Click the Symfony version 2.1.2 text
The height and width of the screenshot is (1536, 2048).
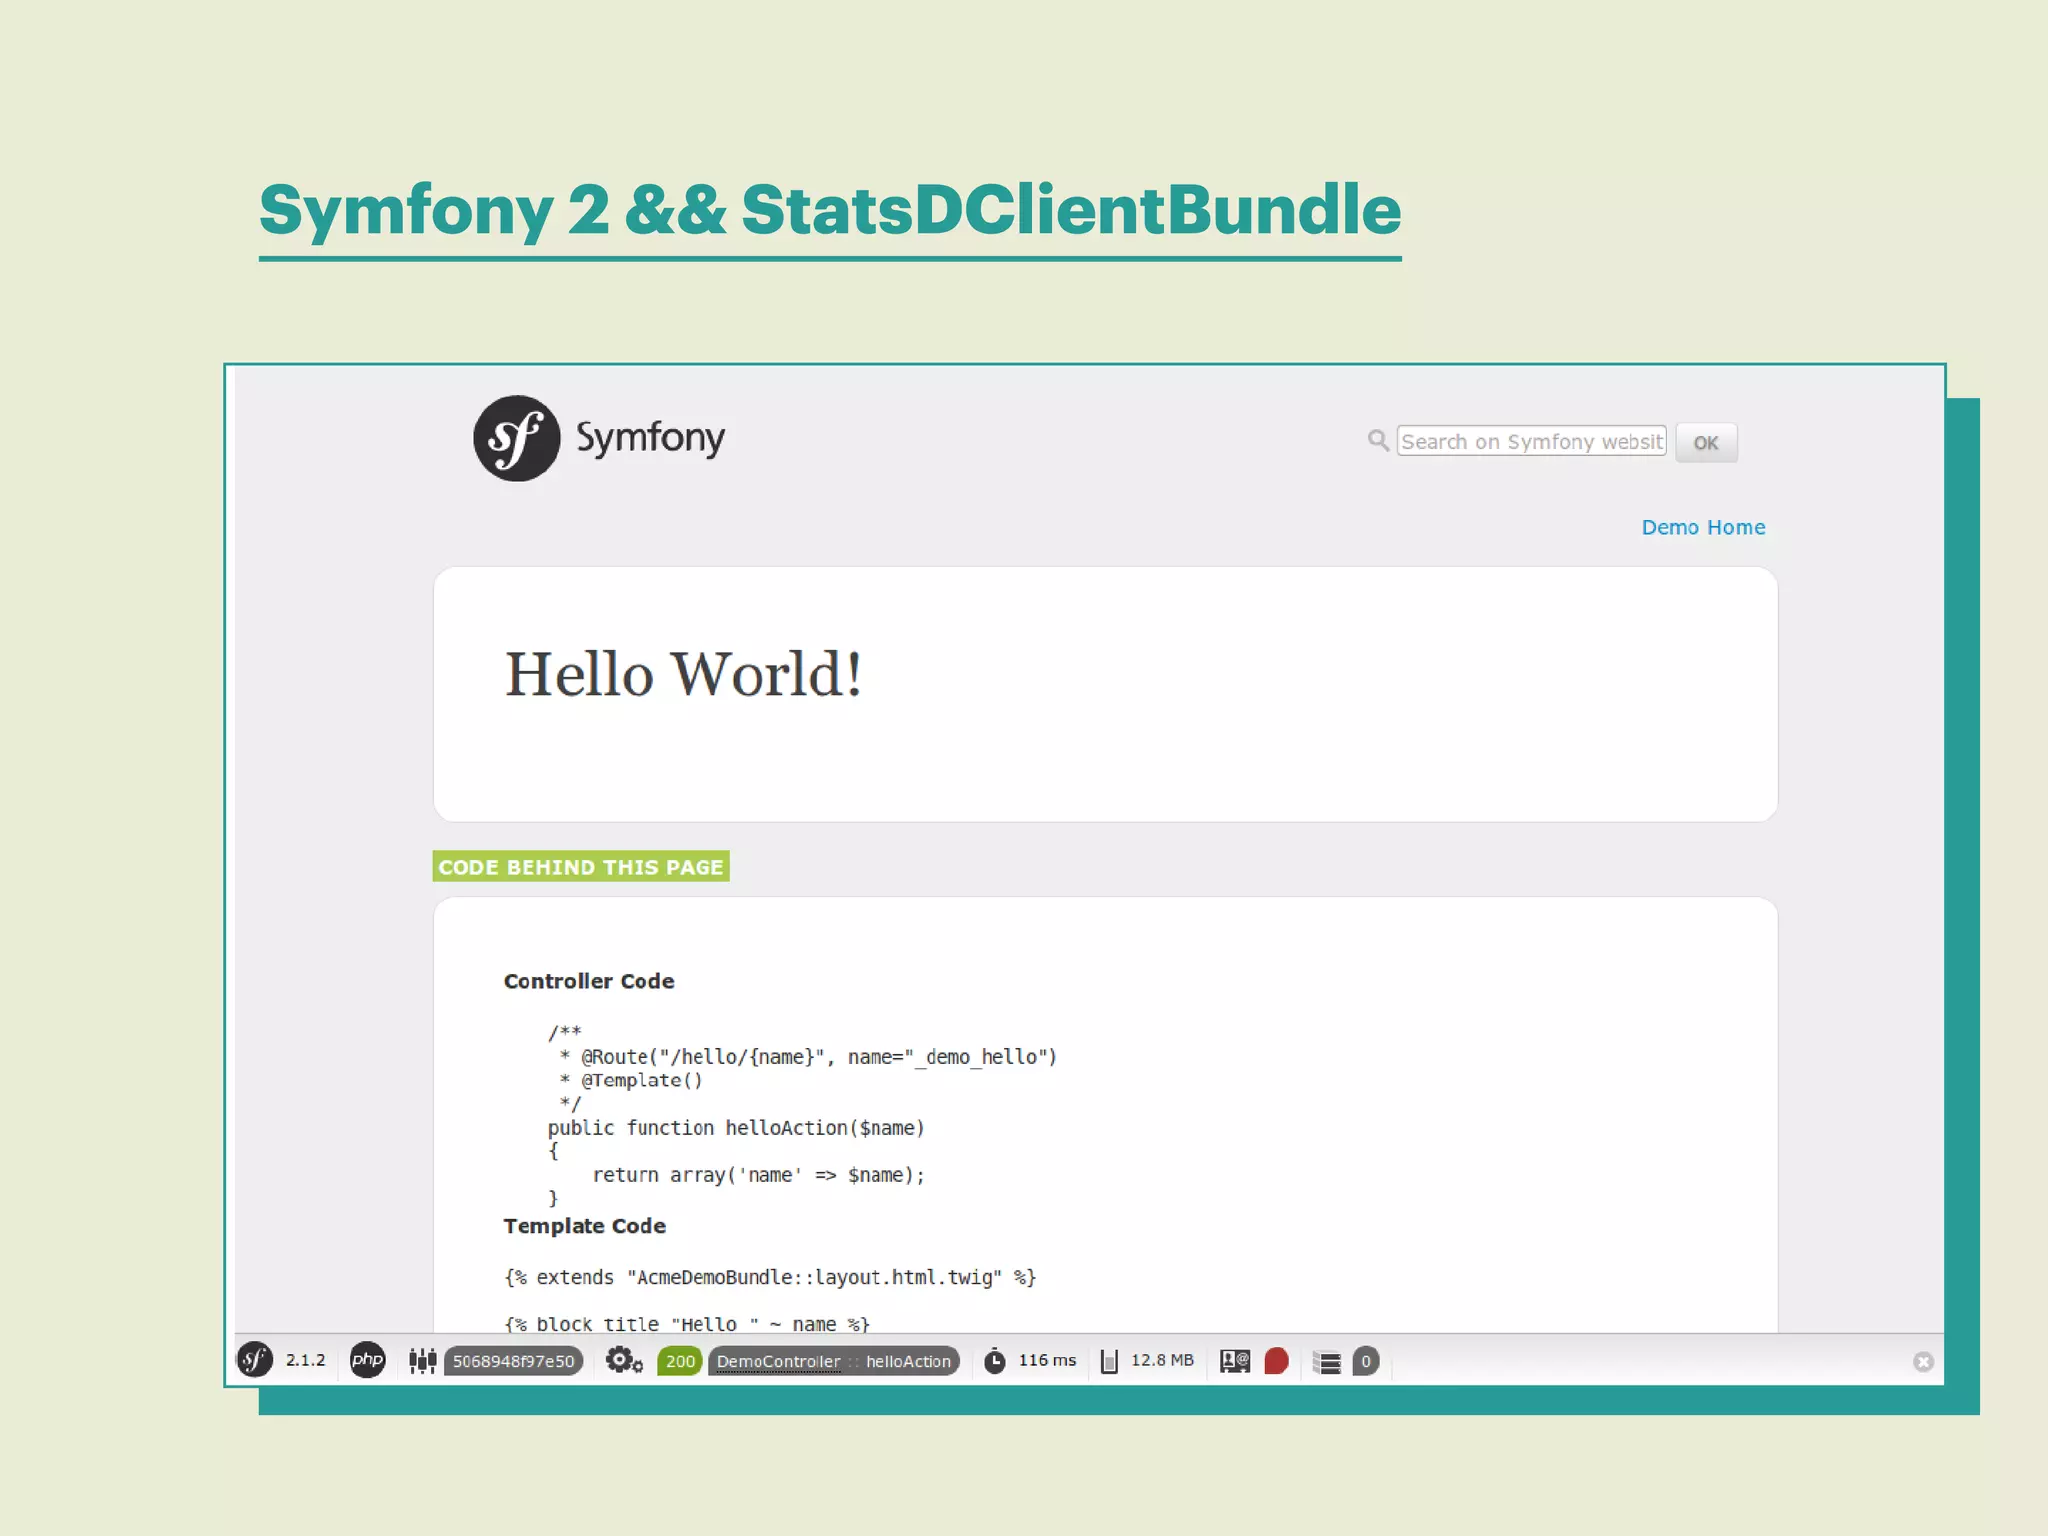point(306,1360)
